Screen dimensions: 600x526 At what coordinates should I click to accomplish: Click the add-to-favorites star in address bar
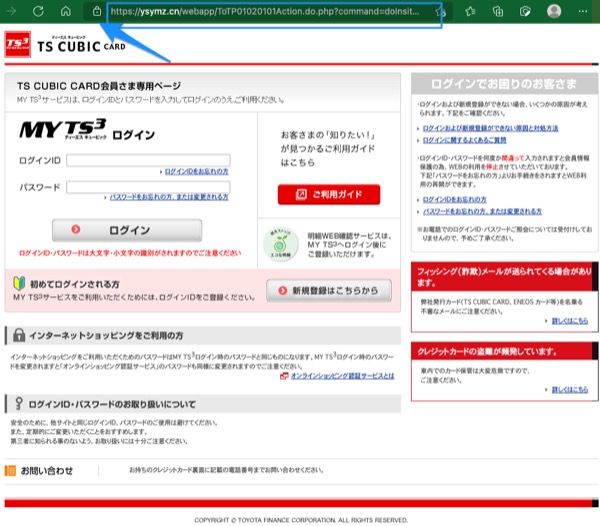440,12
